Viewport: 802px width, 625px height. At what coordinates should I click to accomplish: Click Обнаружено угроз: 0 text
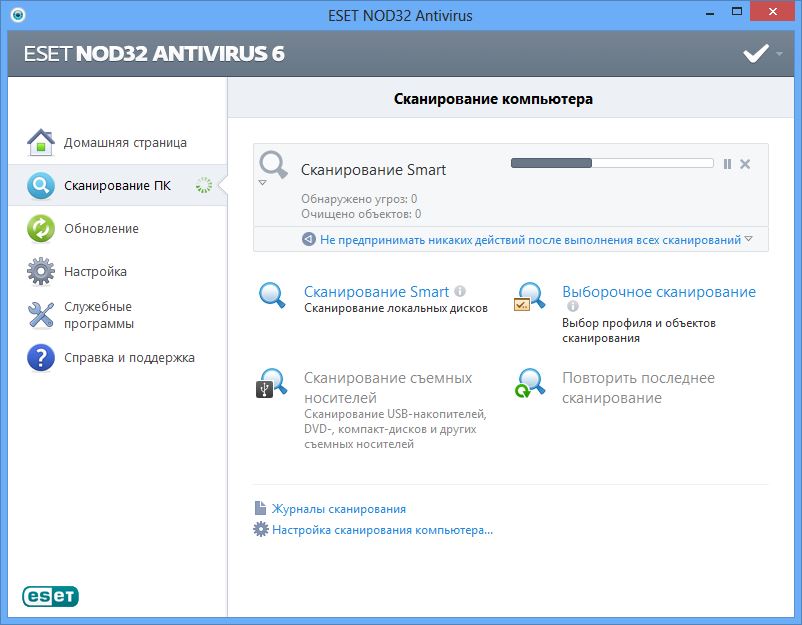pyautogui.click(x=359, y=198)
